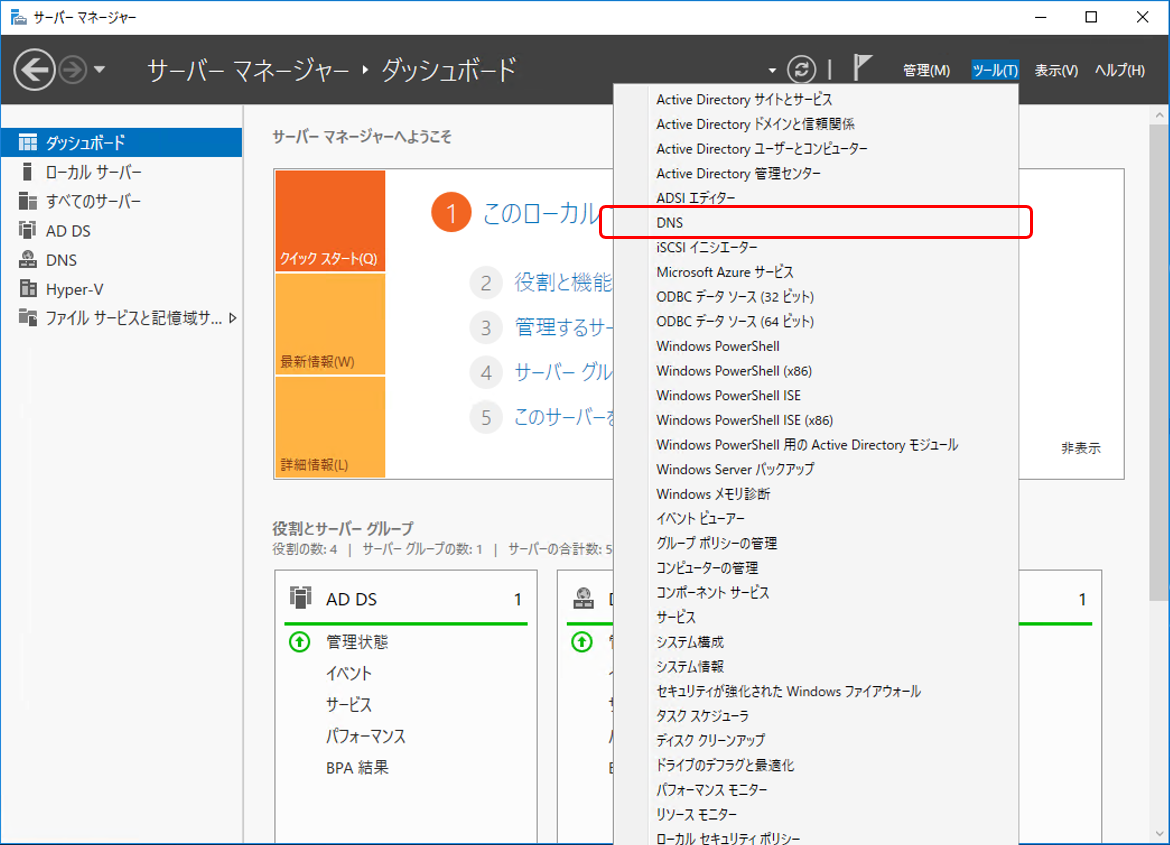The height and width of the screenshot is (845, 1170).
Task: Select Microsoft Azure サービス entry
Action: click(816, 272)
